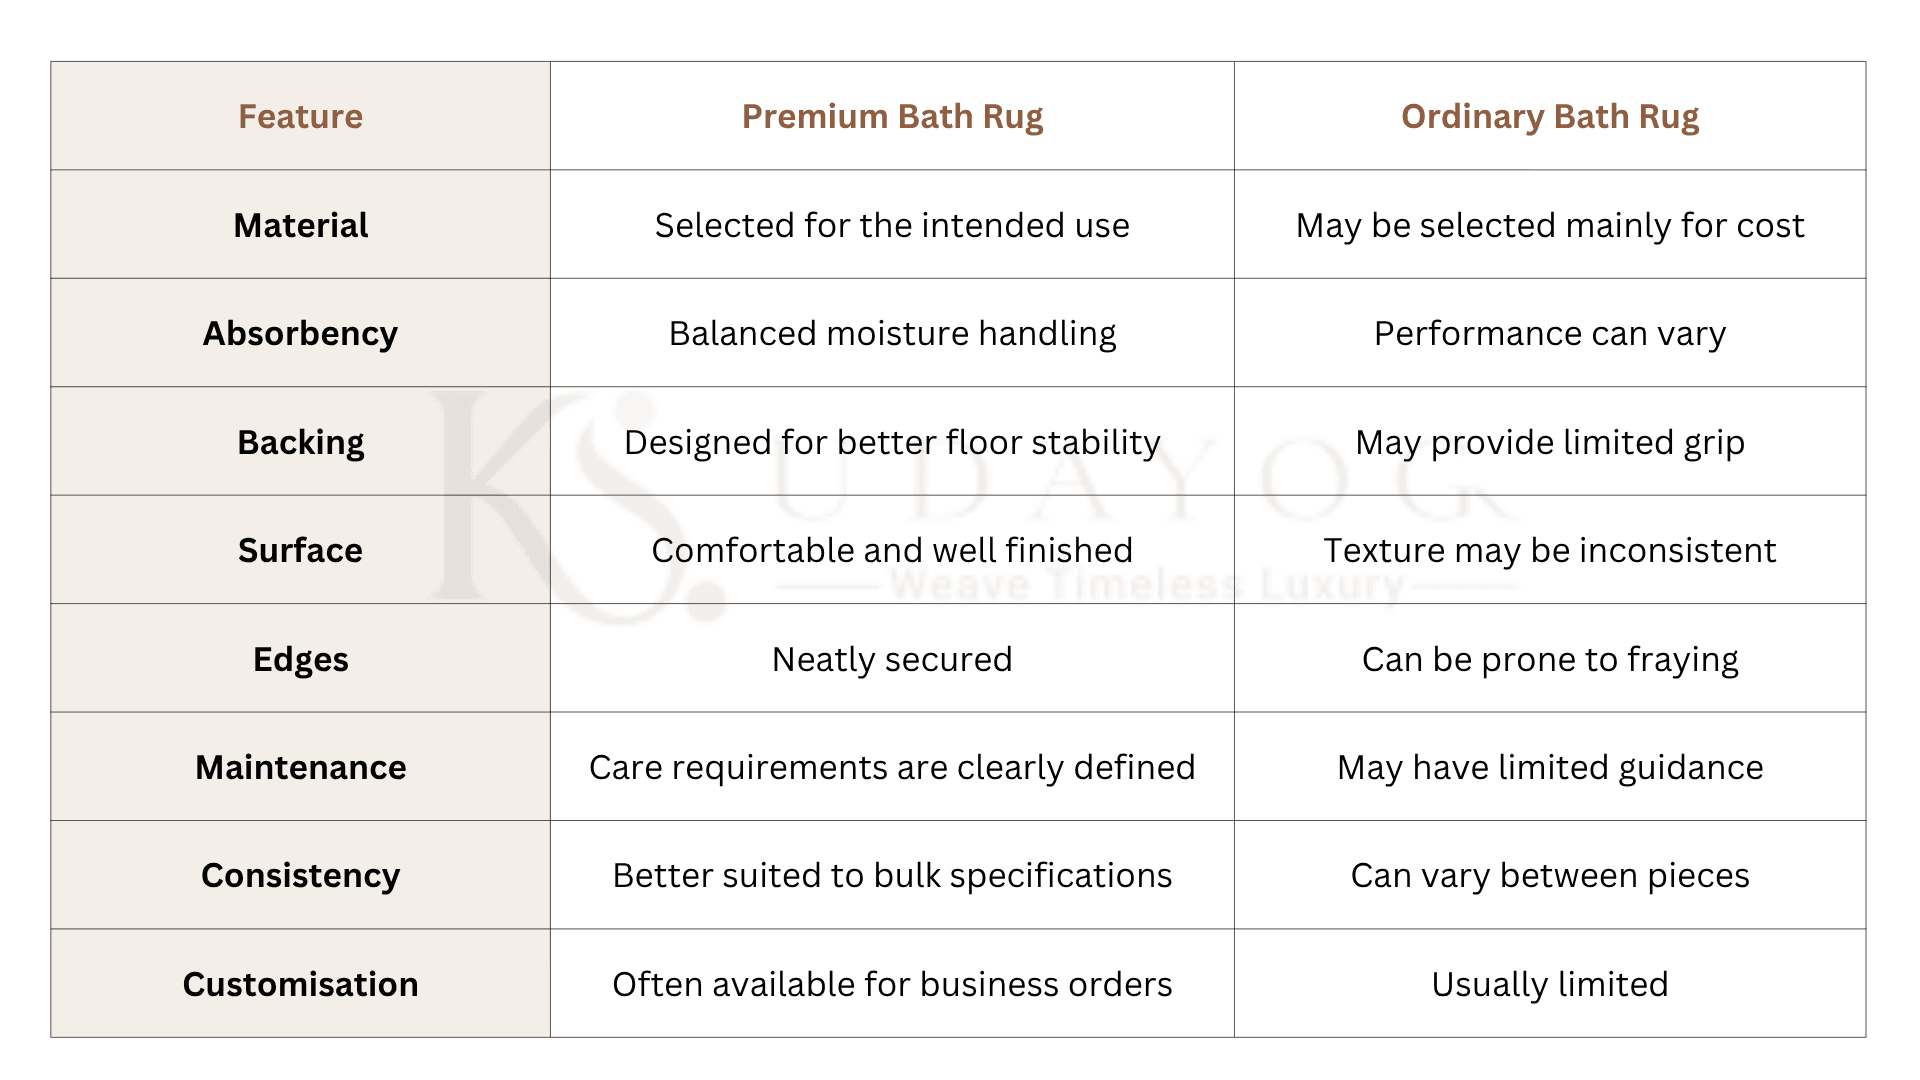Click the Maintenance row label
The height and width of the screenshot is (1080, 1920).
[x=300, y=767]
